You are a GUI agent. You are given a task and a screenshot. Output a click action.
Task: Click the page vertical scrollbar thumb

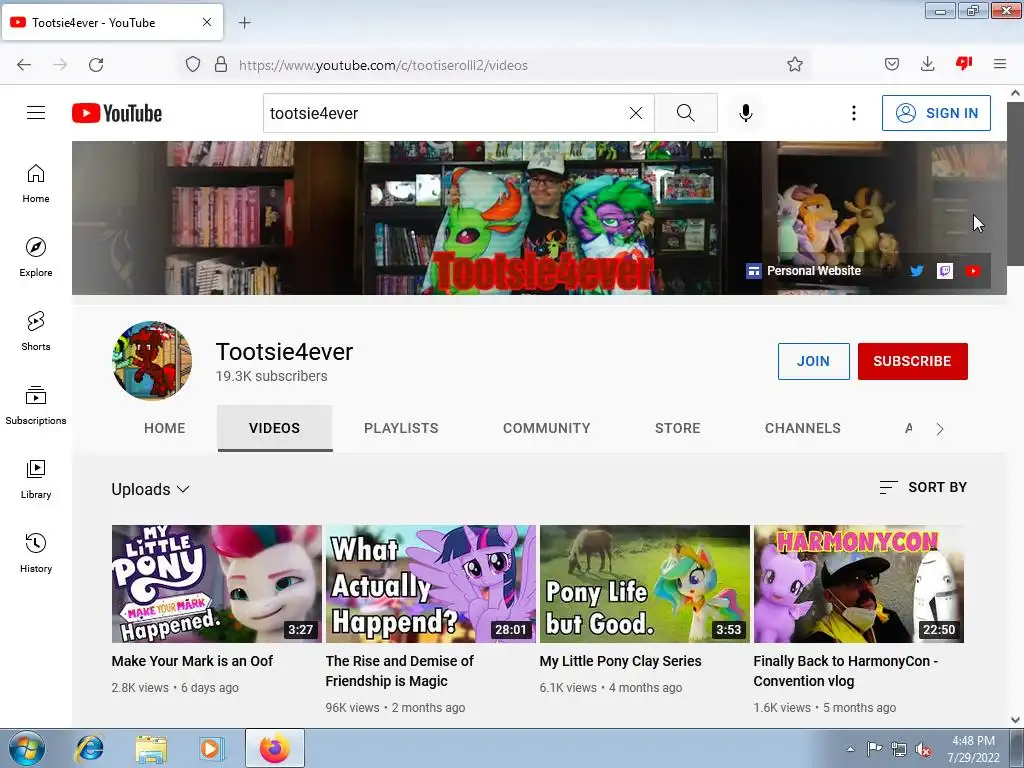(x=1015, y=184)
